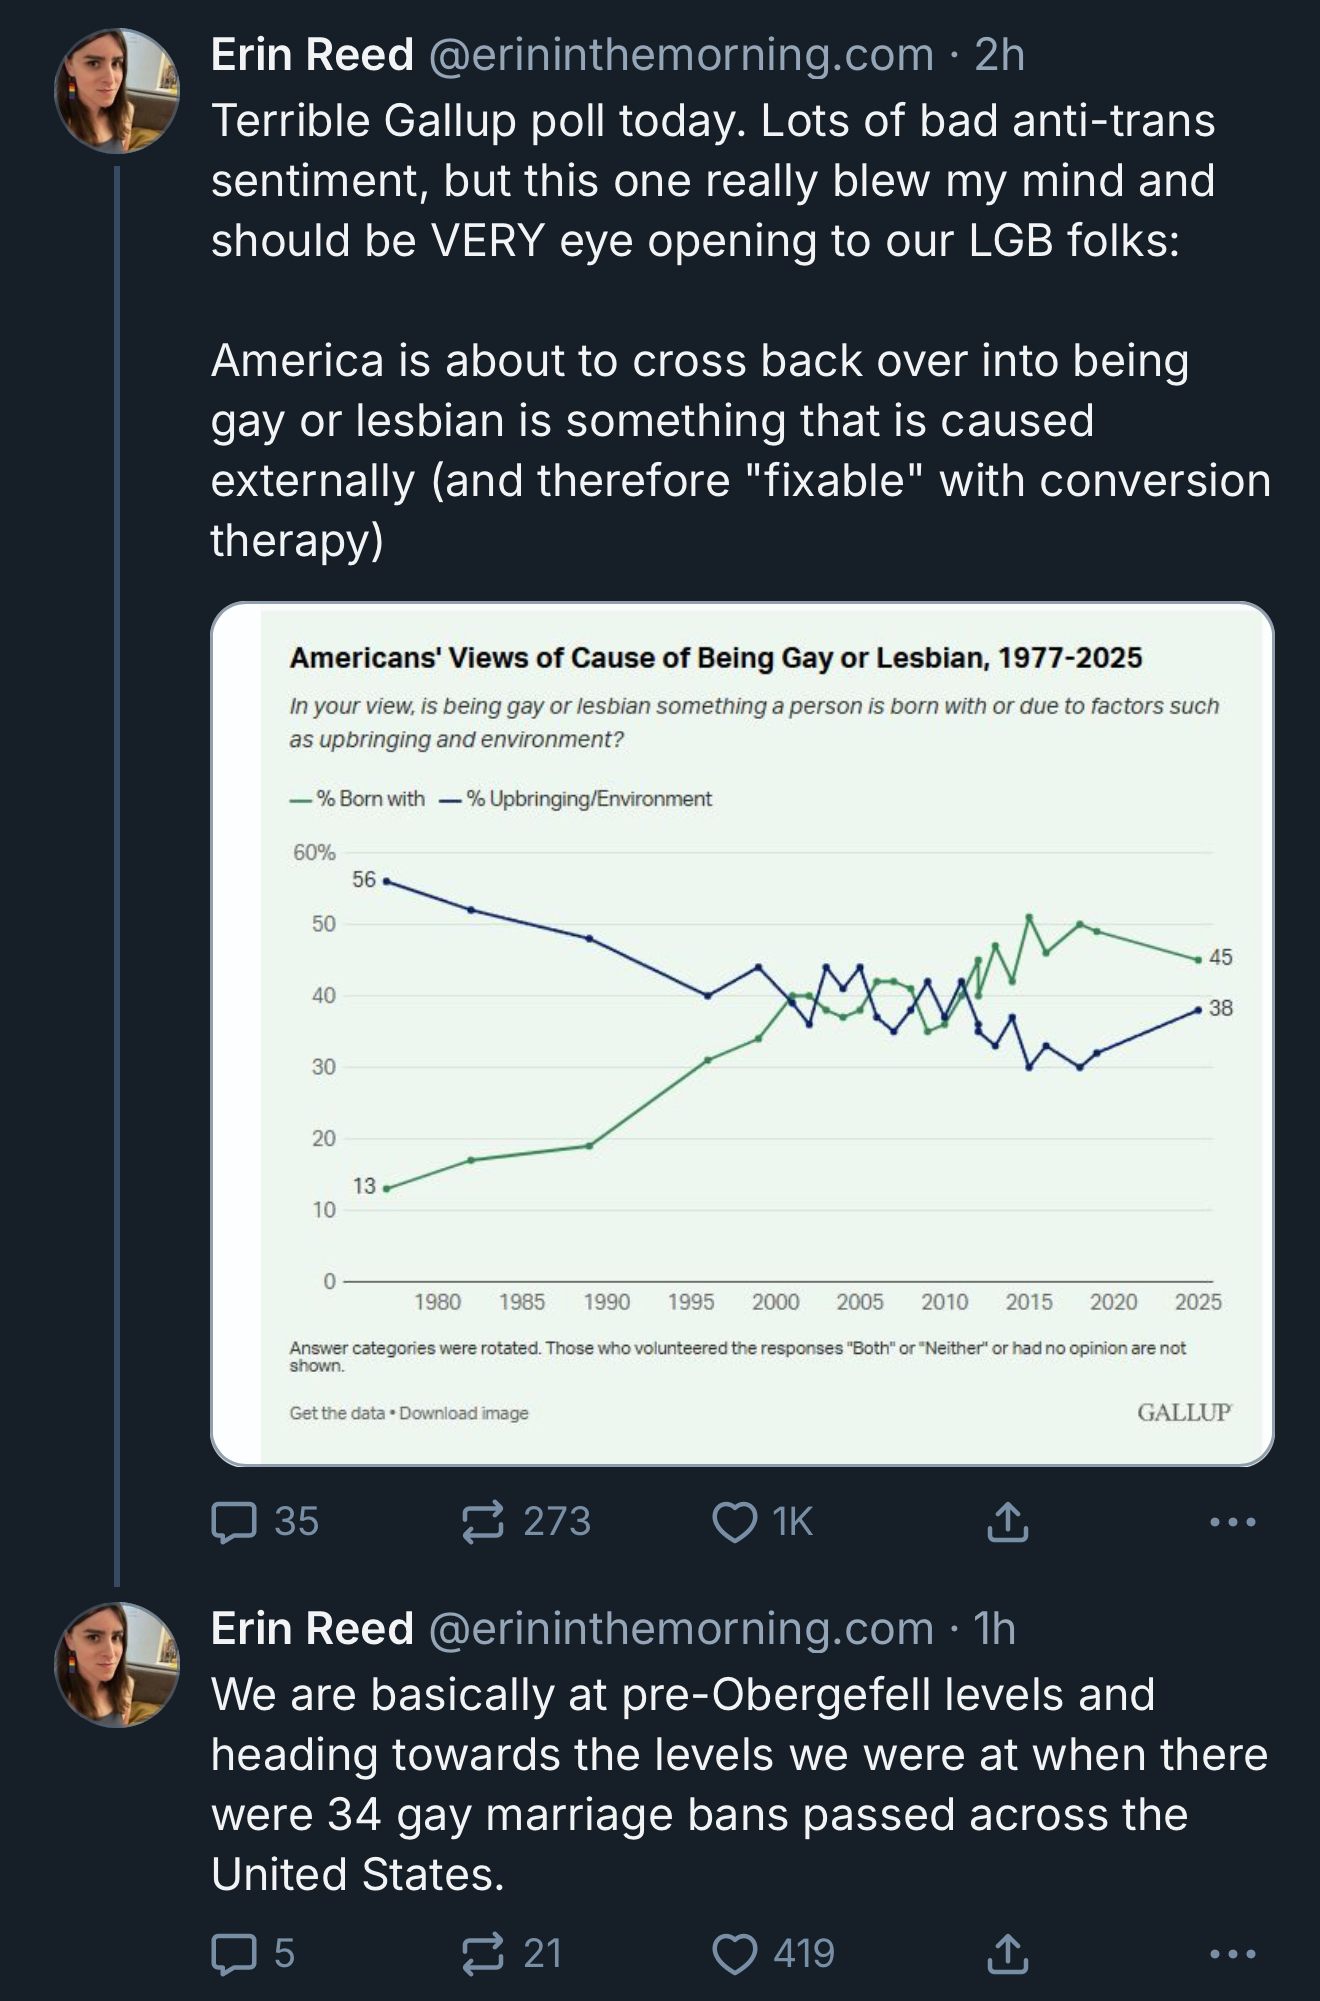Like the first post with 1K likes
This screenshot has height=2001, width=1320.
coord(735,1522)
